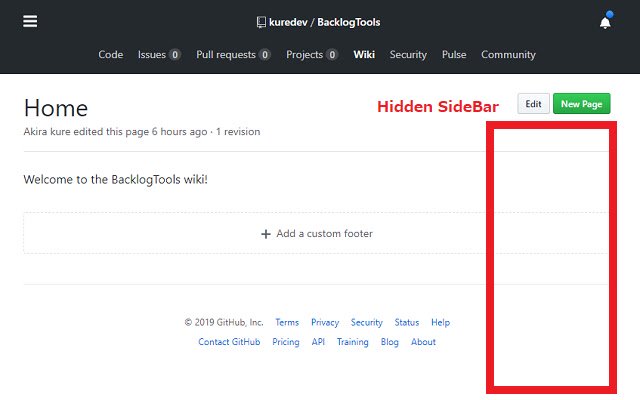Viewport: 640px width, 400px height.
Task: Open the About footer link
Action: pyautogui.click(x=423, y=342)
